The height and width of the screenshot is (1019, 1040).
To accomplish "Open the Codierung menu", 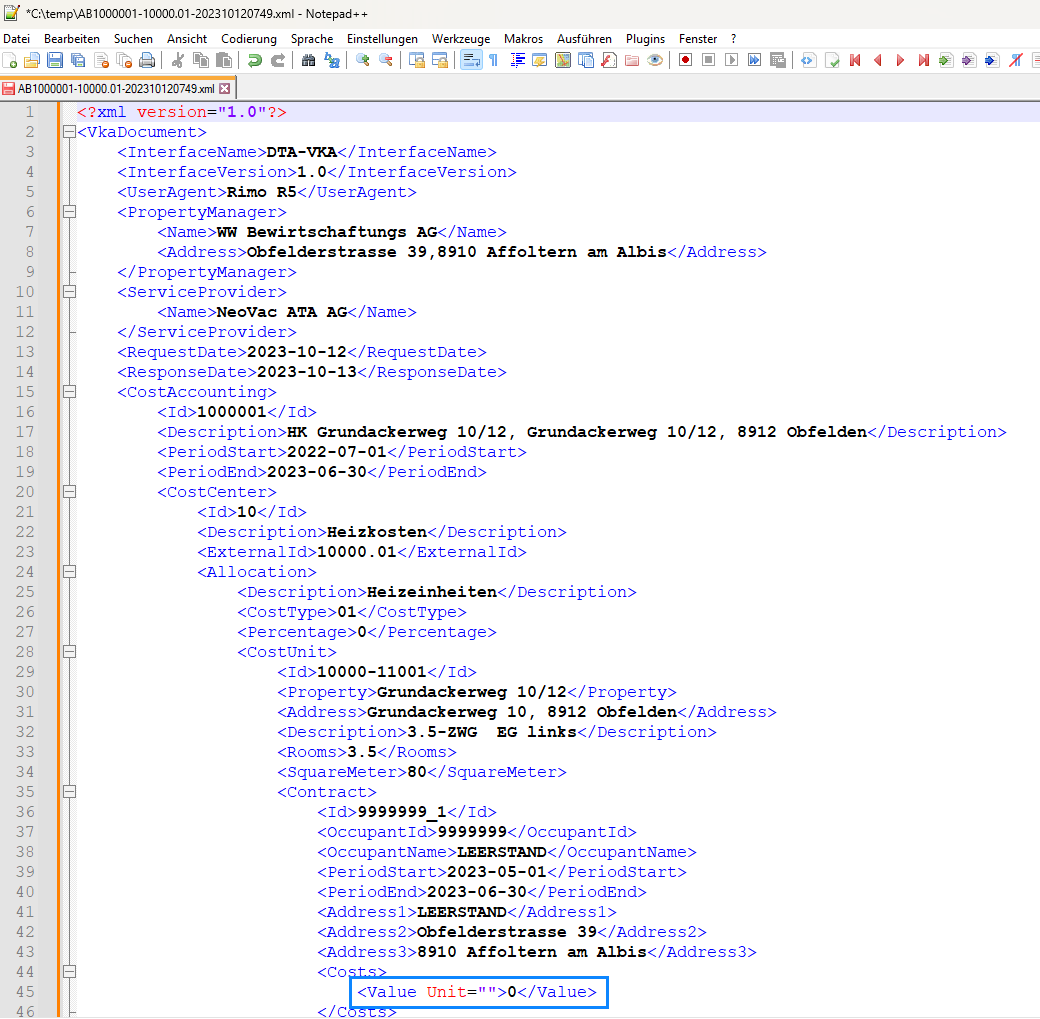I will [x=249, y=39].
